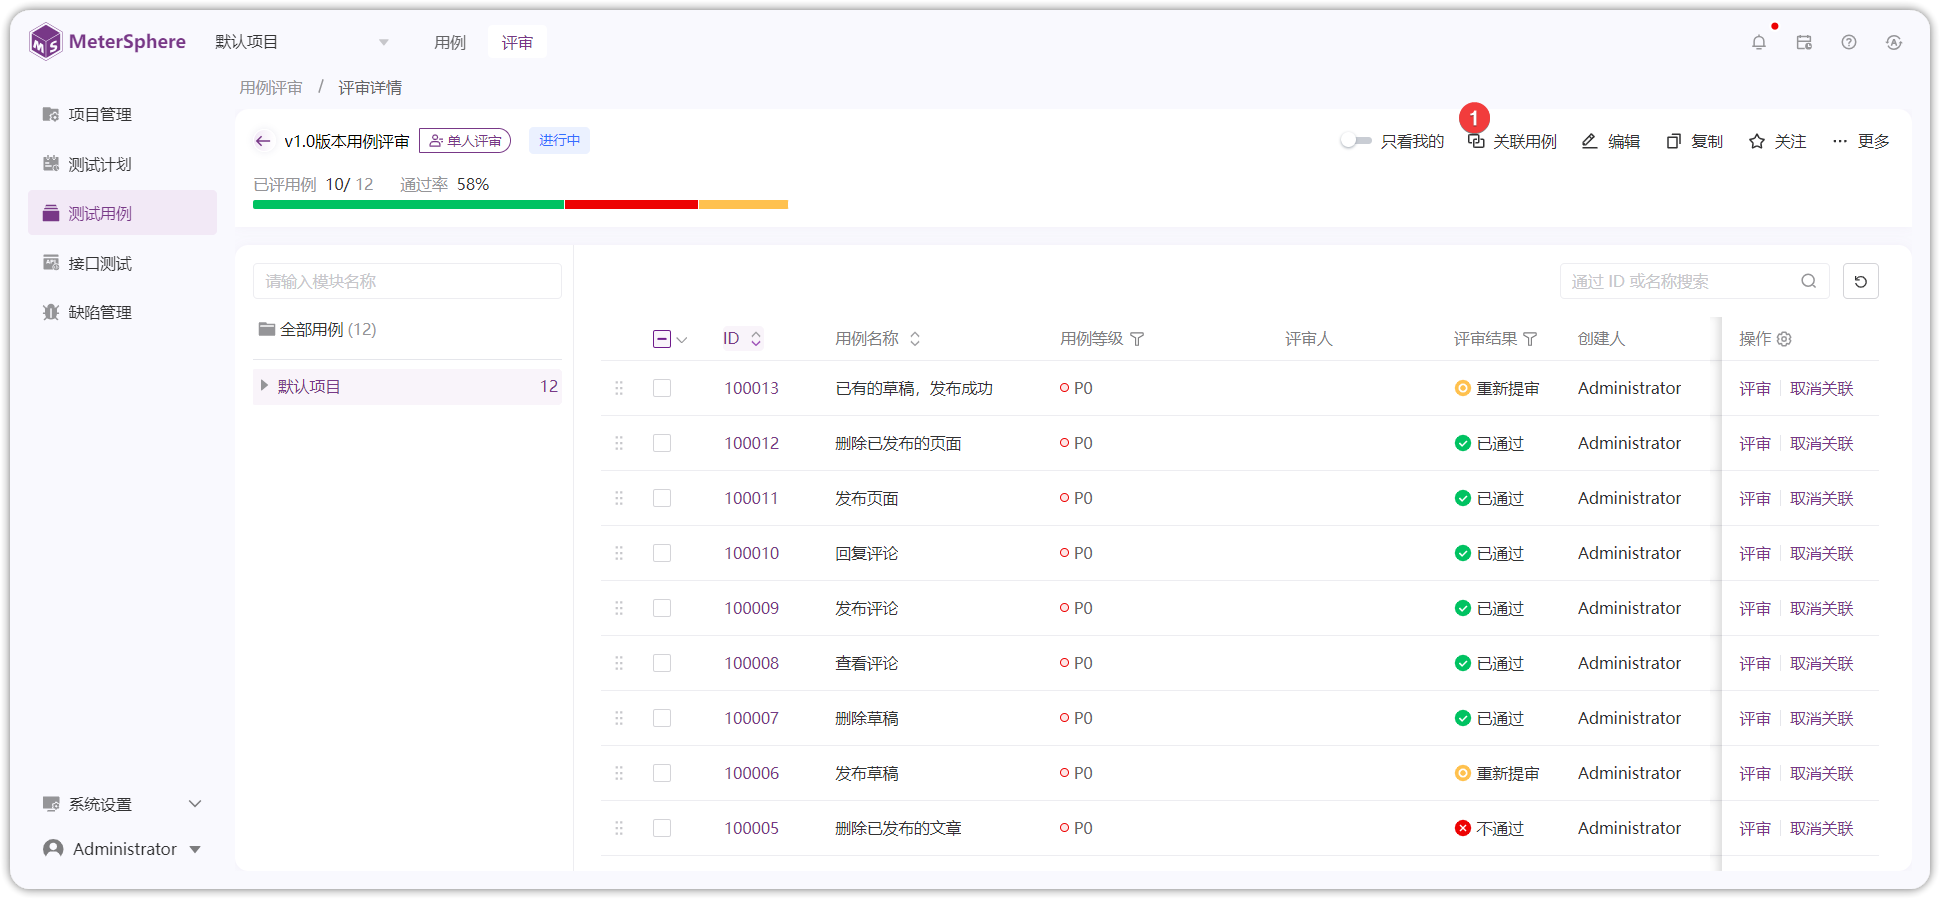Refresh the case table with the reload icon

click(x=1861, y=281)
